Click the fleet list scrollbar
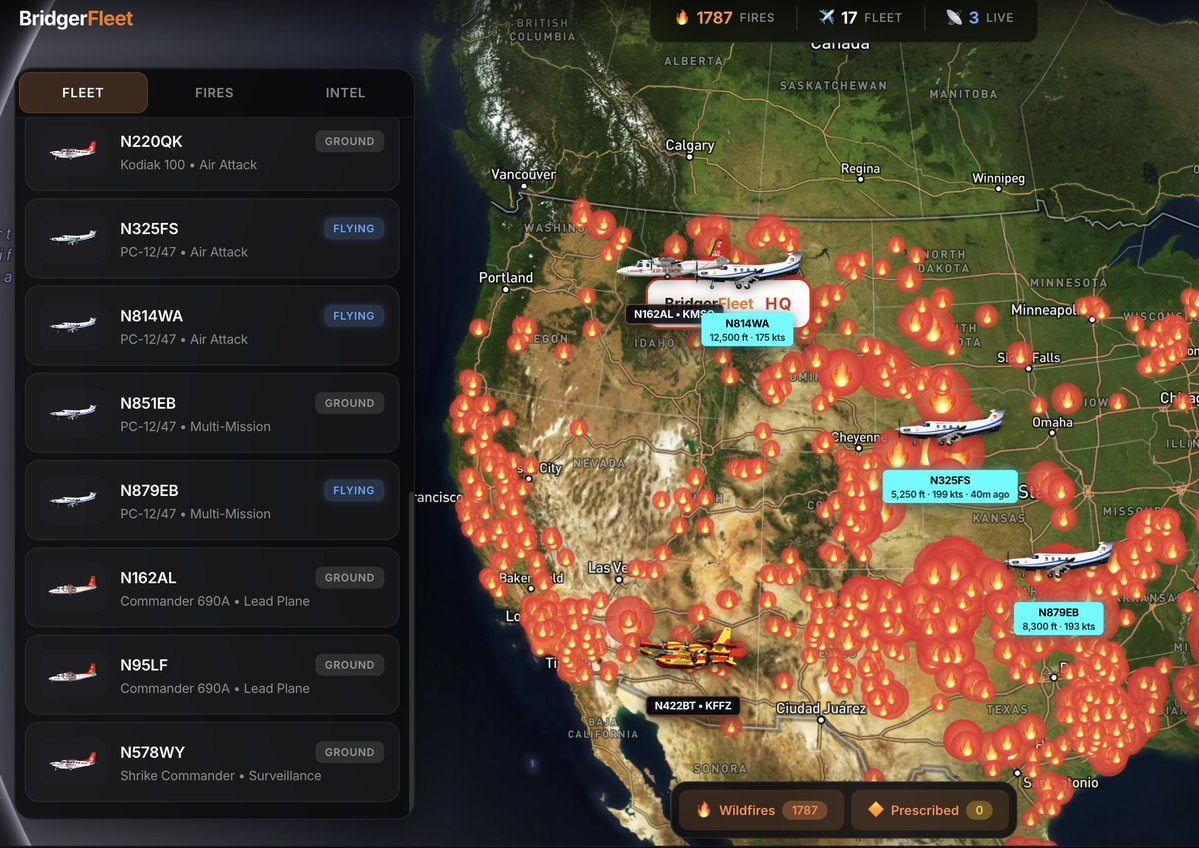This screenshot has width=1199, height=848. [x=411, y=654]
